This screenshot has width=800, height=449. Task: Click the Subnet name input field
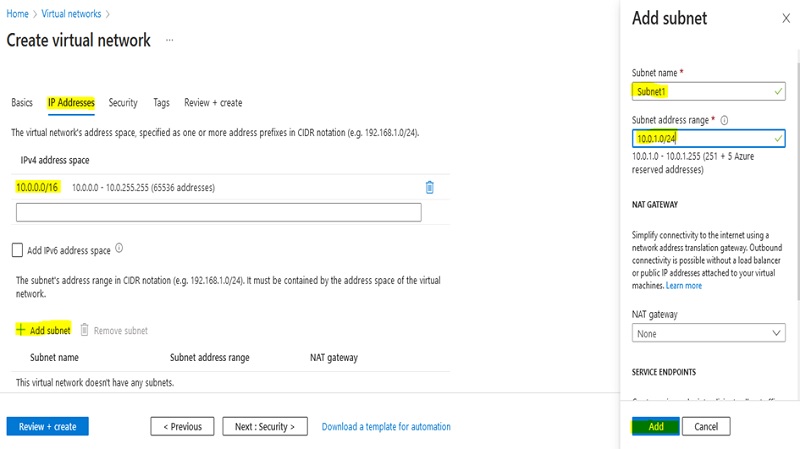[x=708, y=91]
